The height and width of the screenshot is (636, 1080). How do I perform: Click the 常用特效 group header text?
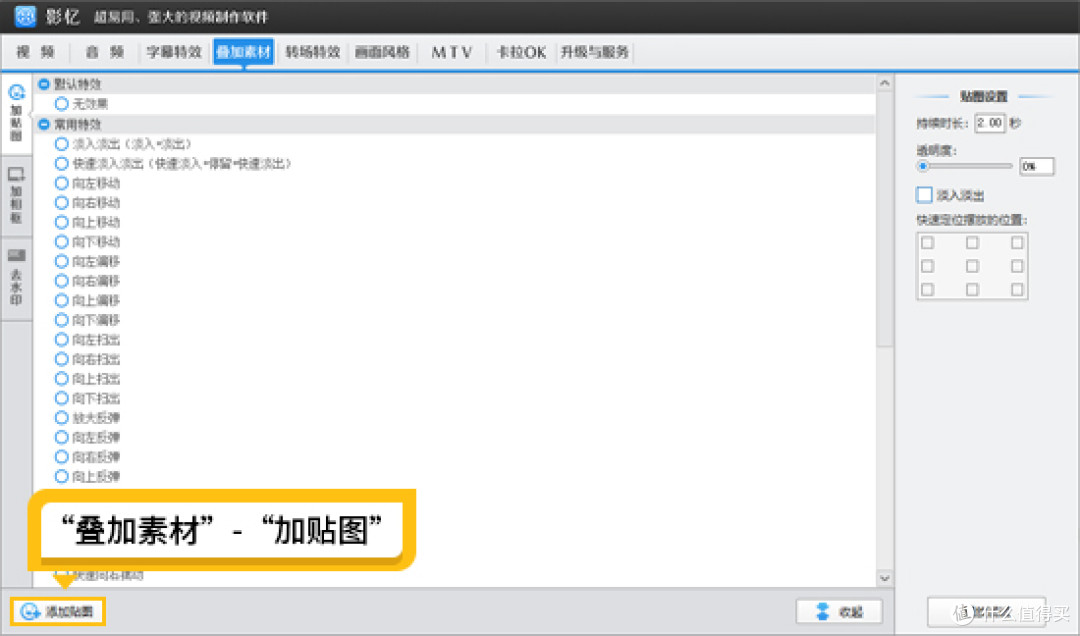77,124
